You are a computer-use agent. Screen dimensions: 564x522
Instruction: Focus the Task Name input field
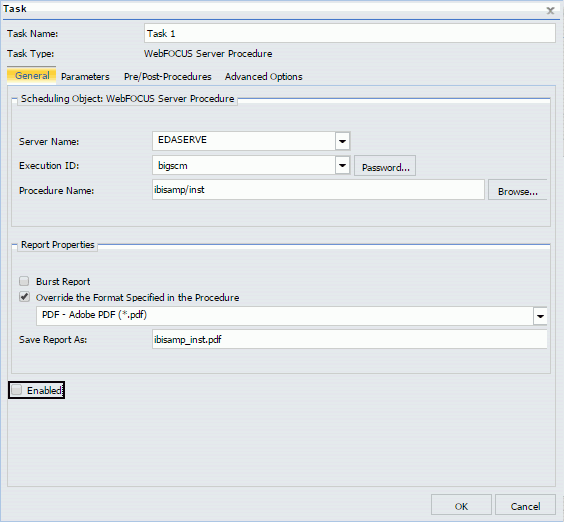point(350,33)
